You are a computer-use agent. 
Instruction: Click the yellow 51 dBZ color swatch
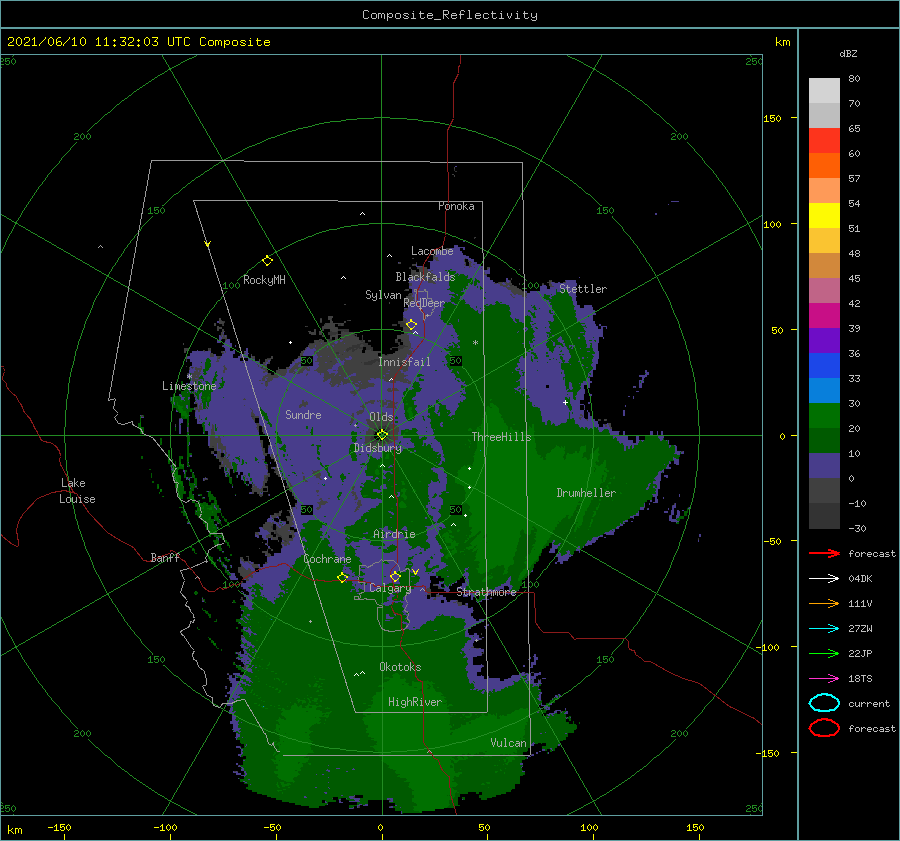click(824, 216)
